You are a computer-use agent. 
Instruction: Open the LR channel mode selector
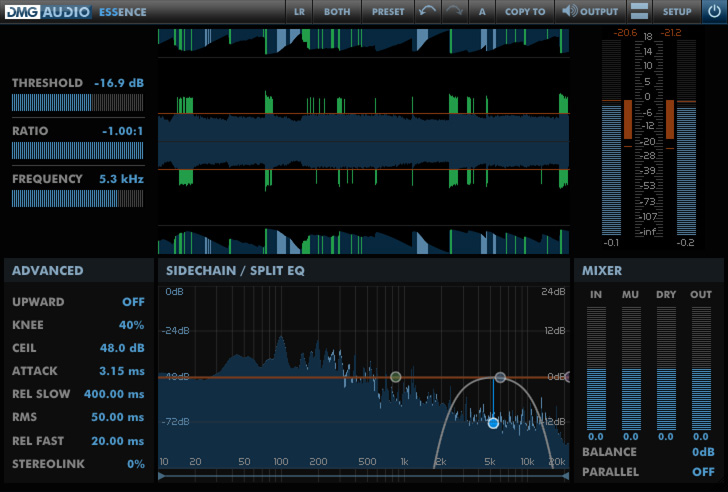(x=299, y=12)
